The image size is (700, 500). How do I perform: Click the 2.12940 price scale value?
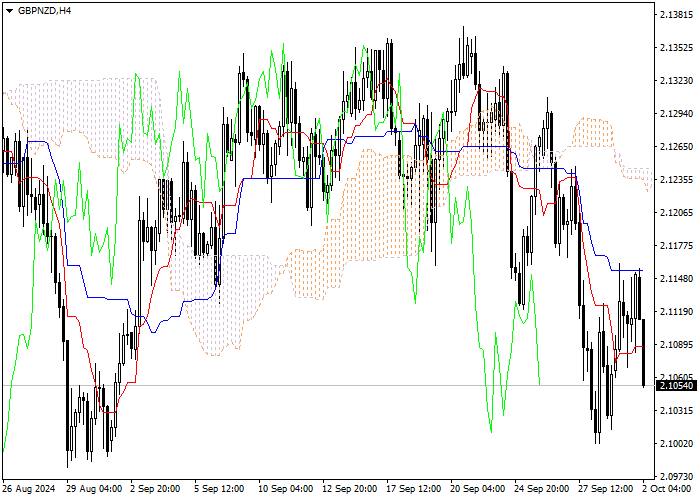[x=677, y=114]
